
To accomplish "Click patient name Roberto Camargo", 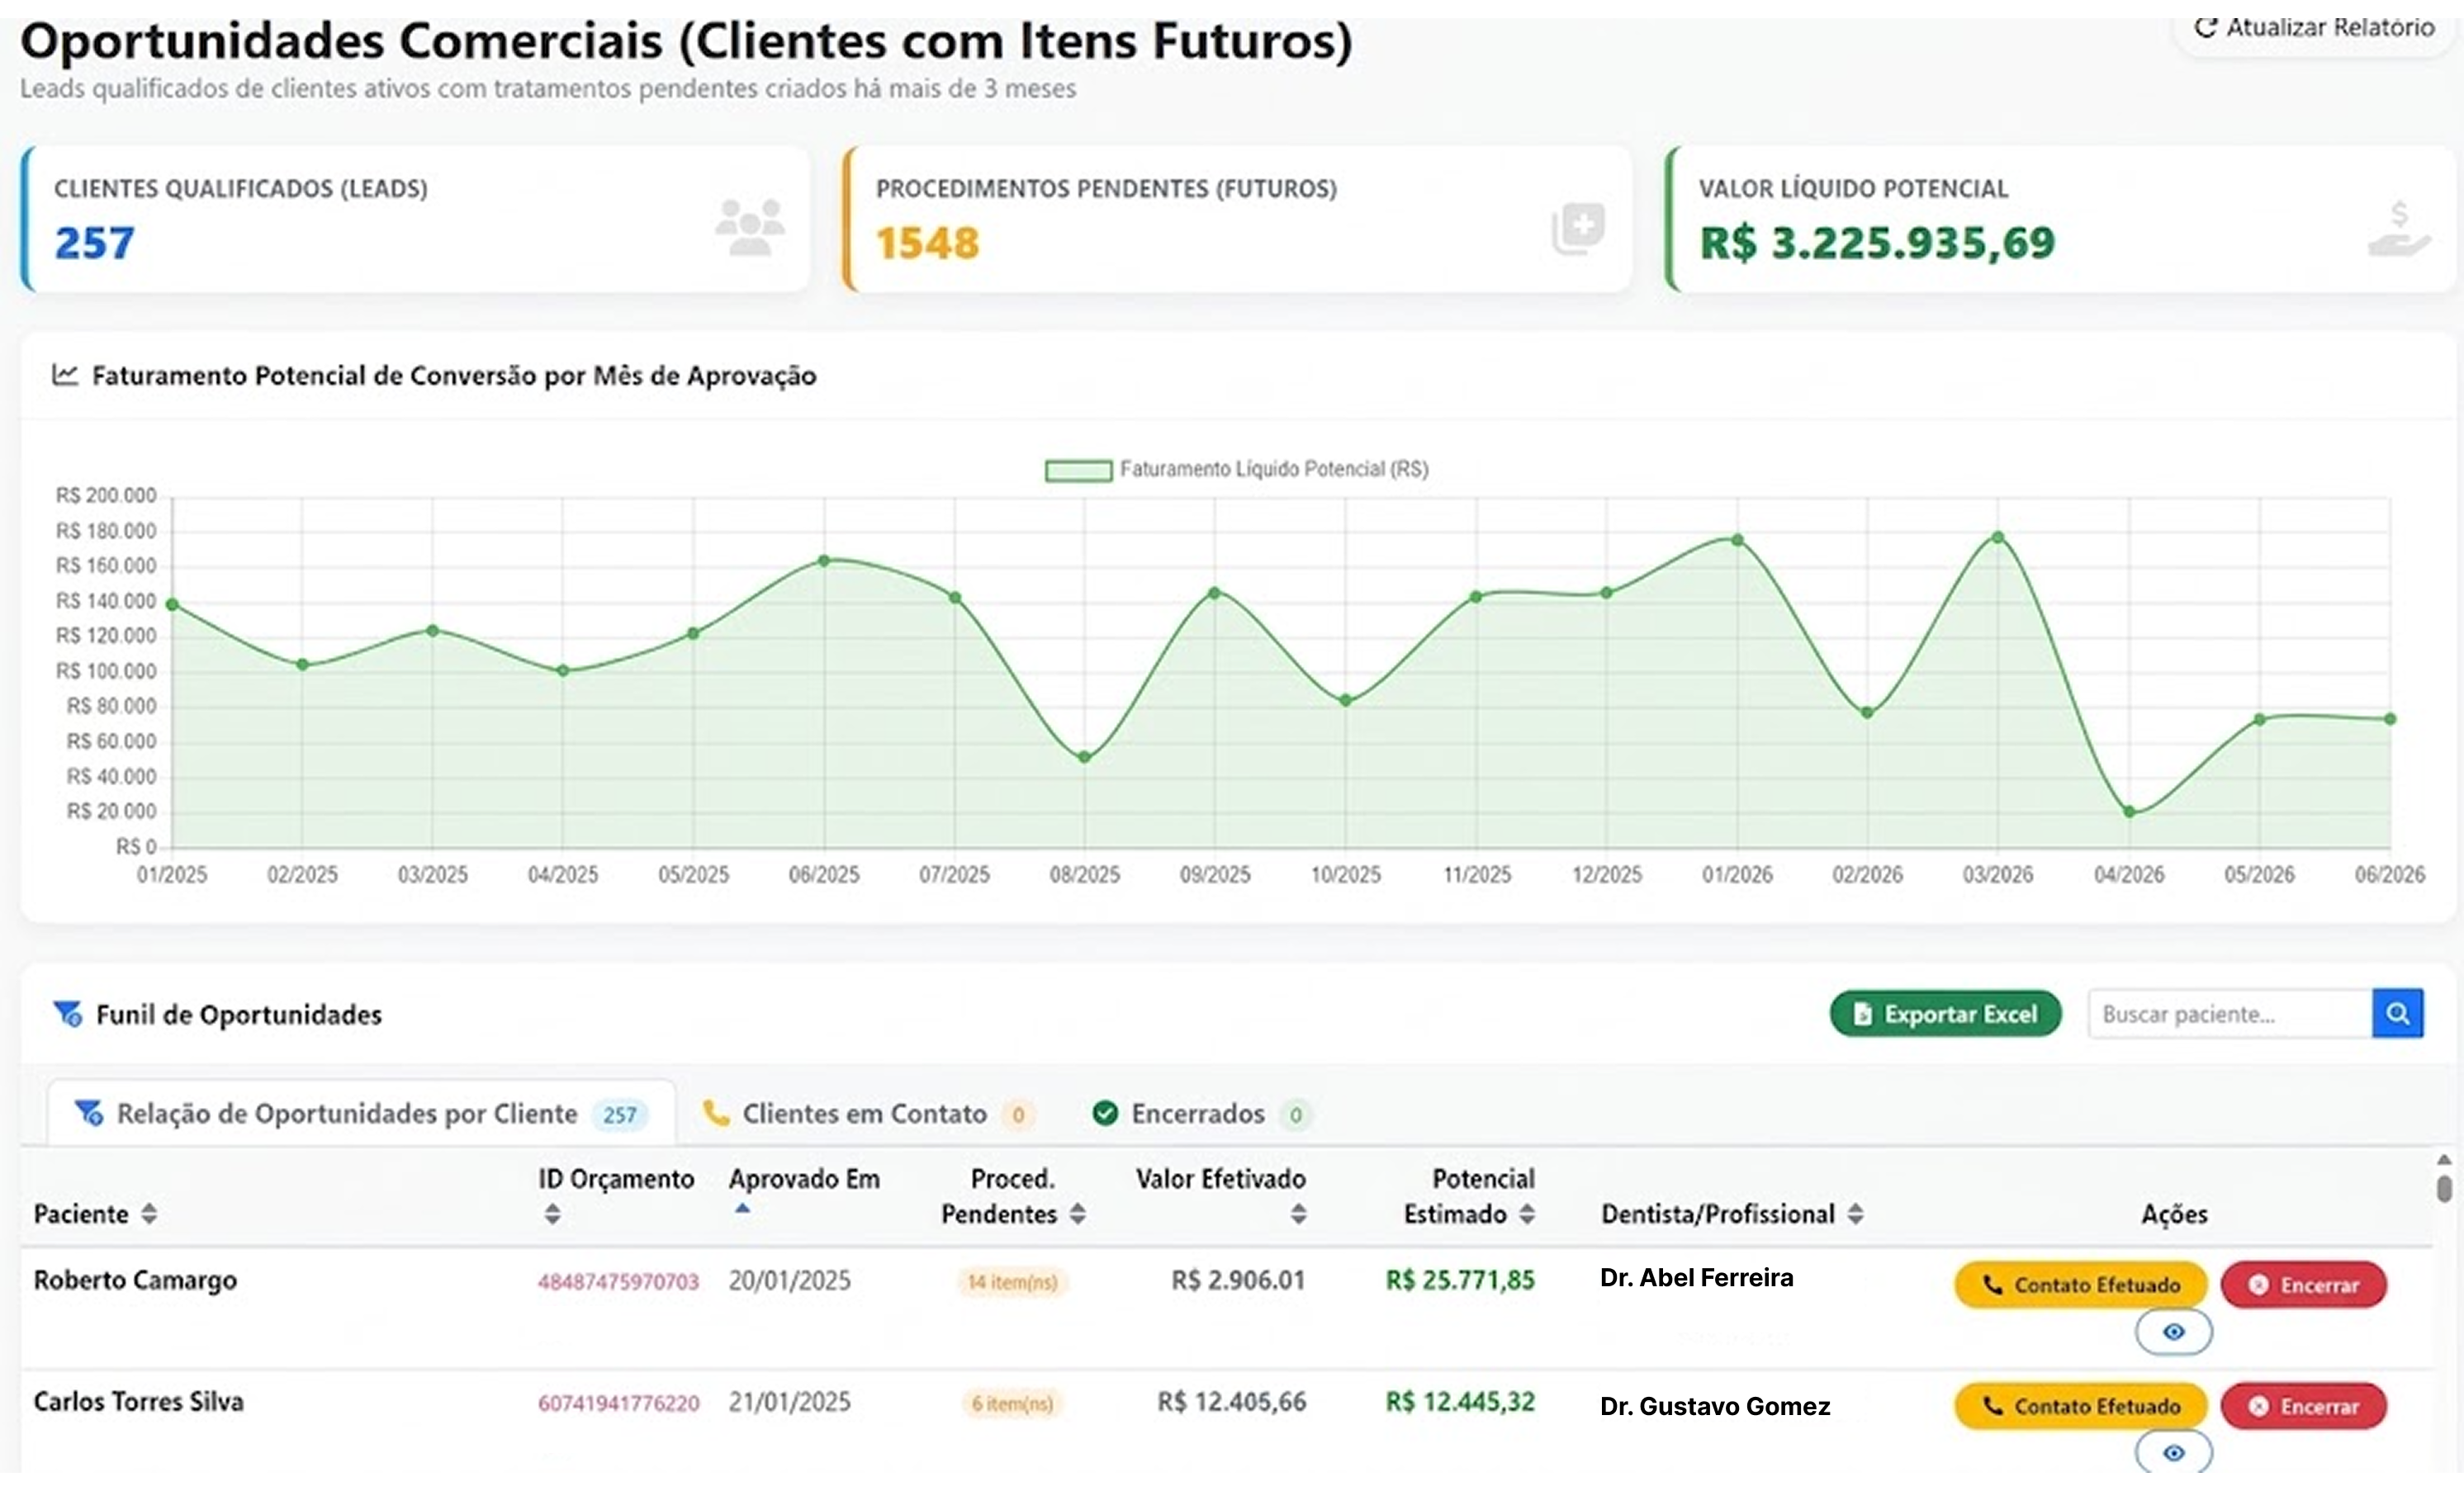I will click(135, 1280).
